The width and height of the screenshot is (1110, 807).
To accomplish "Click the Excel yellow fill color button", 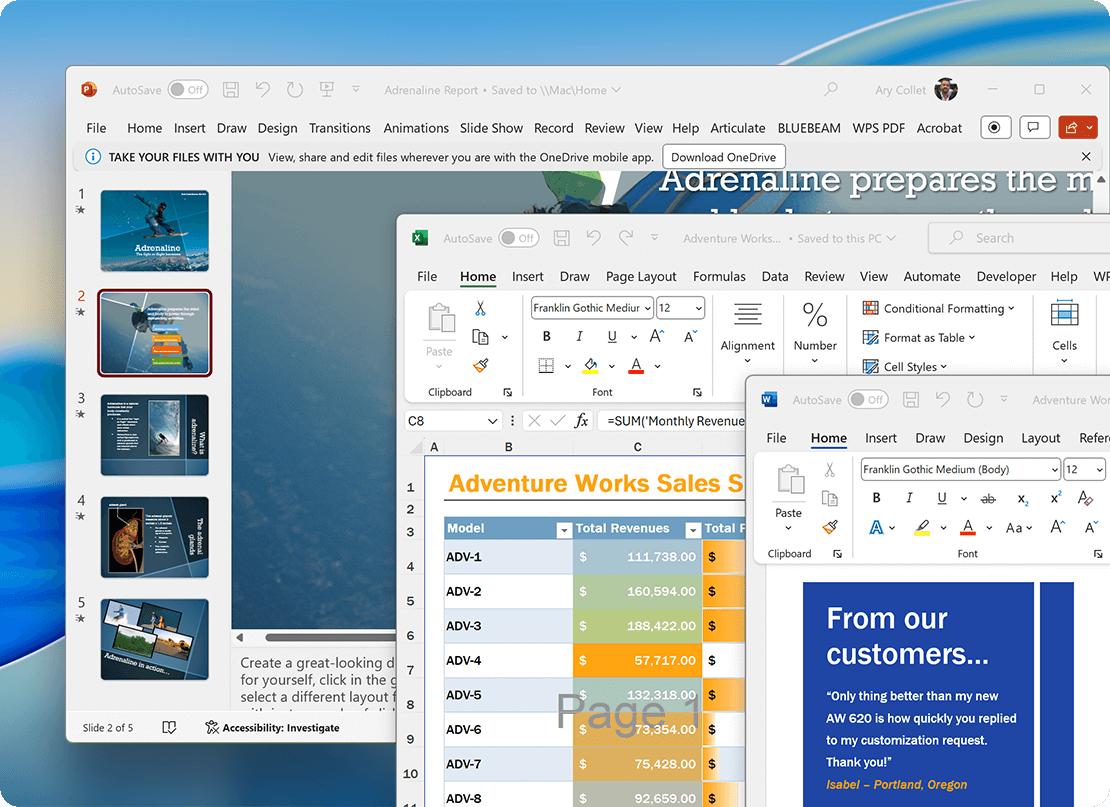I will 590,366.
